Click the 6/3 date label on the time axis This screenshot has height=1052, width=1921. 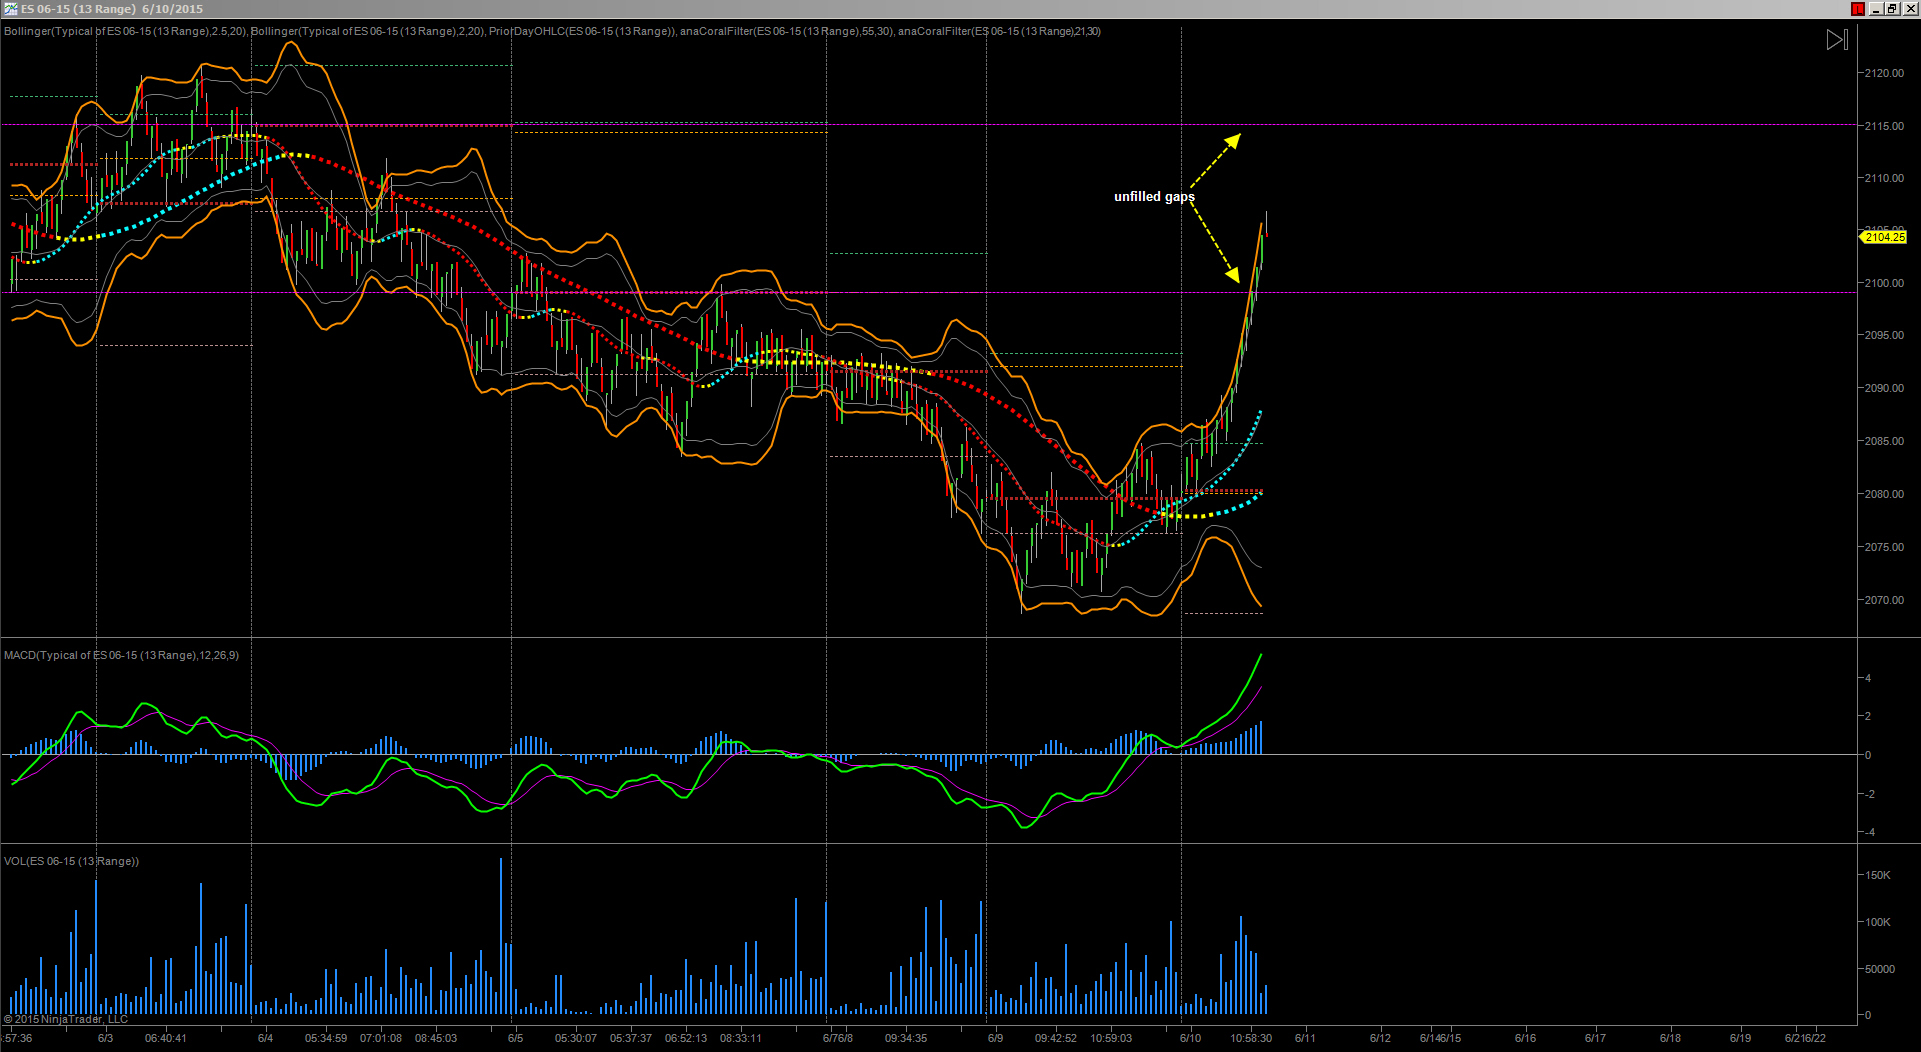[x=105, y=1038]
